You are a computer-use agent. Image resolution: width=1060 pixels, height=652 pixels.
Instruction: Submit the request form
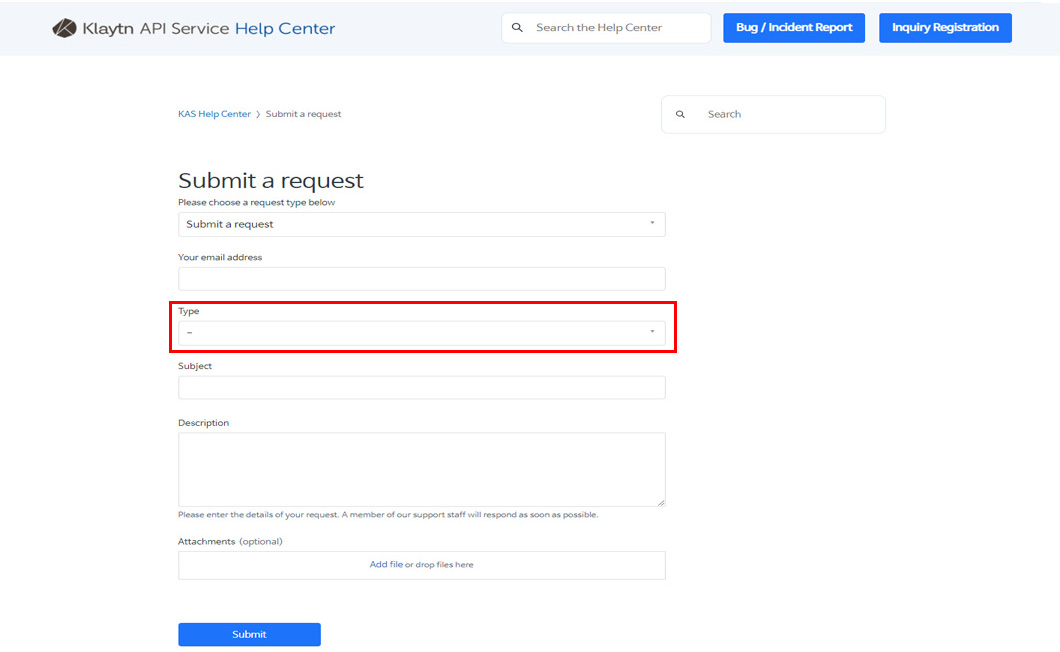point(249,634)
